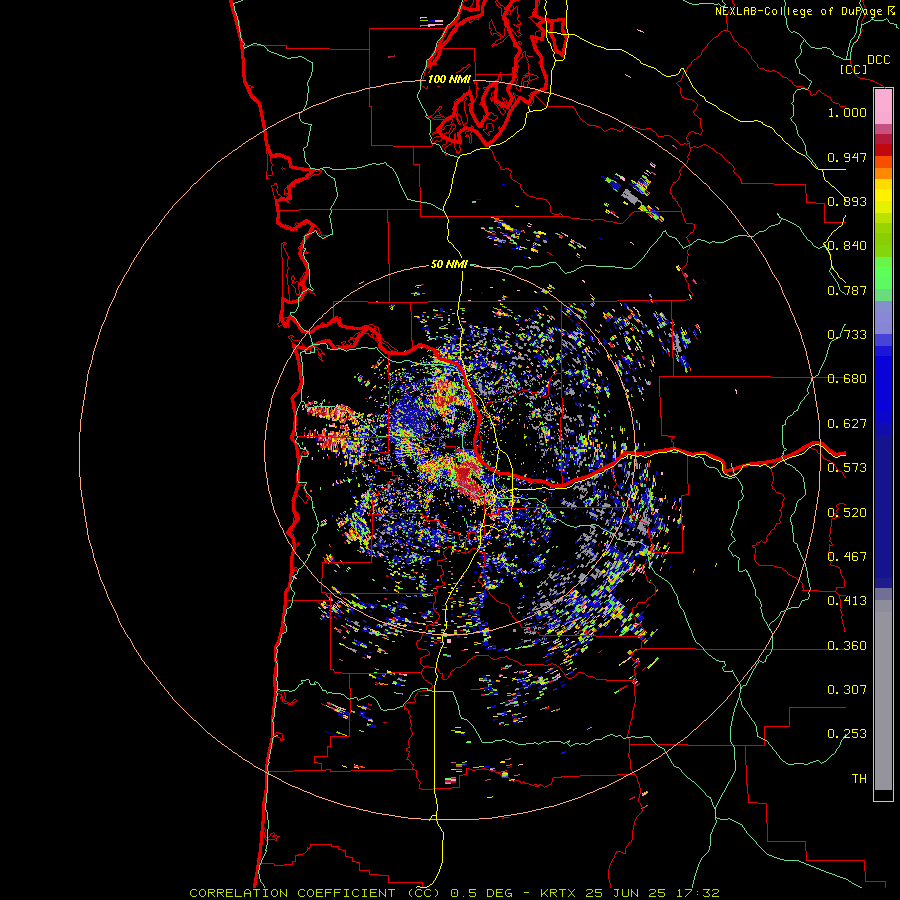The height and width of the screenshot is (900, 900).
Task: Select the 0.307 legend value
Action: (x=847, y=690)
